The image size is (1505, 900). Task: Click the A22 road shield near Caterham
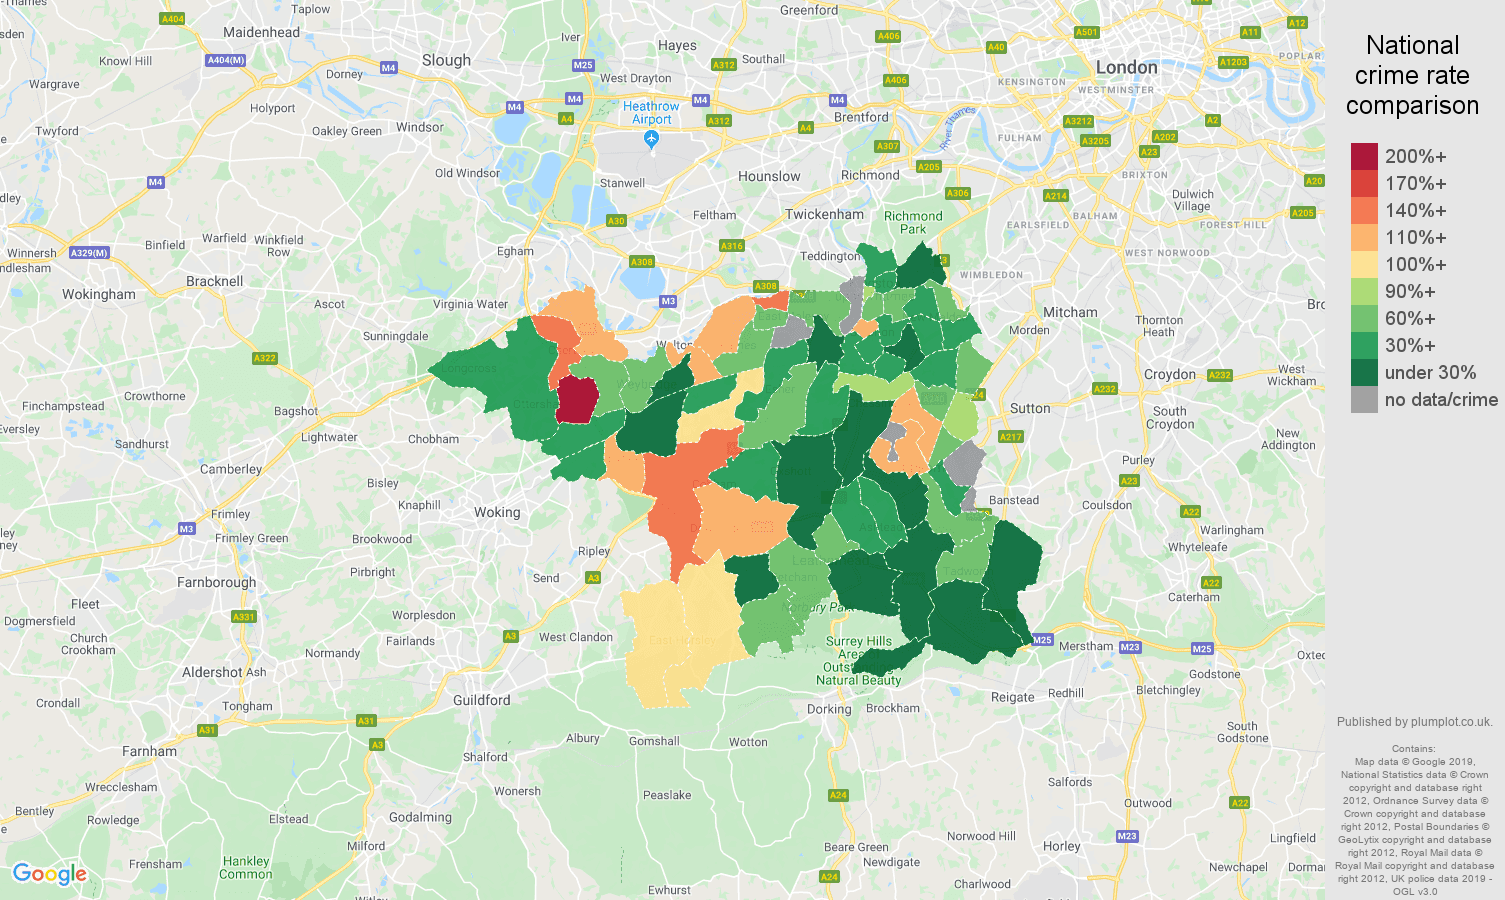click(x=1211, y=583)
